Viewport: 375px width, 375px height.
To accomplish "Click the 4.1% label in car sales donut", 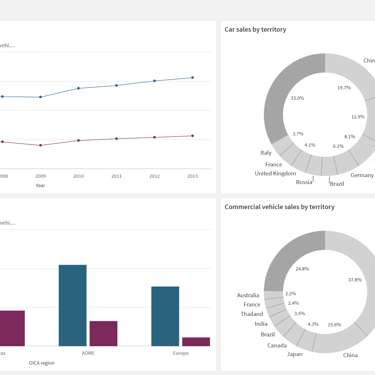I will pos(310,145).
